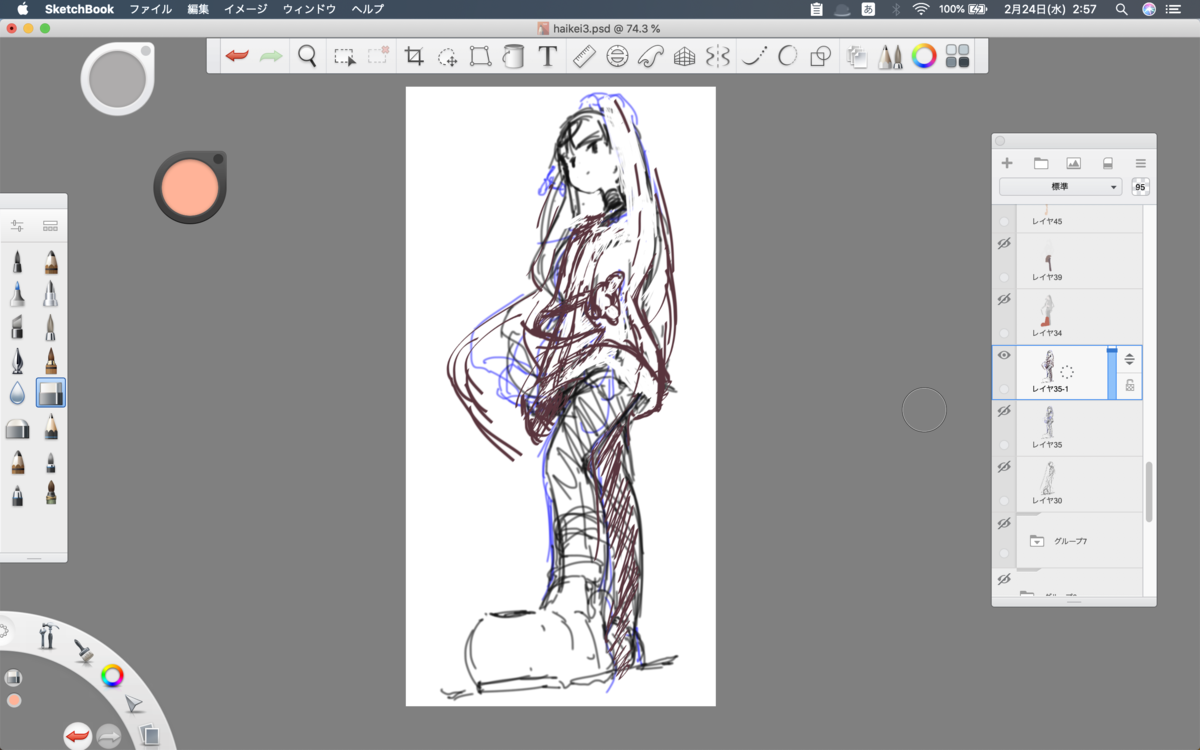This screenshot has height=750, width=1200.
Task: Open the Perspective Guides tool
Action: [x=684, y=57]
